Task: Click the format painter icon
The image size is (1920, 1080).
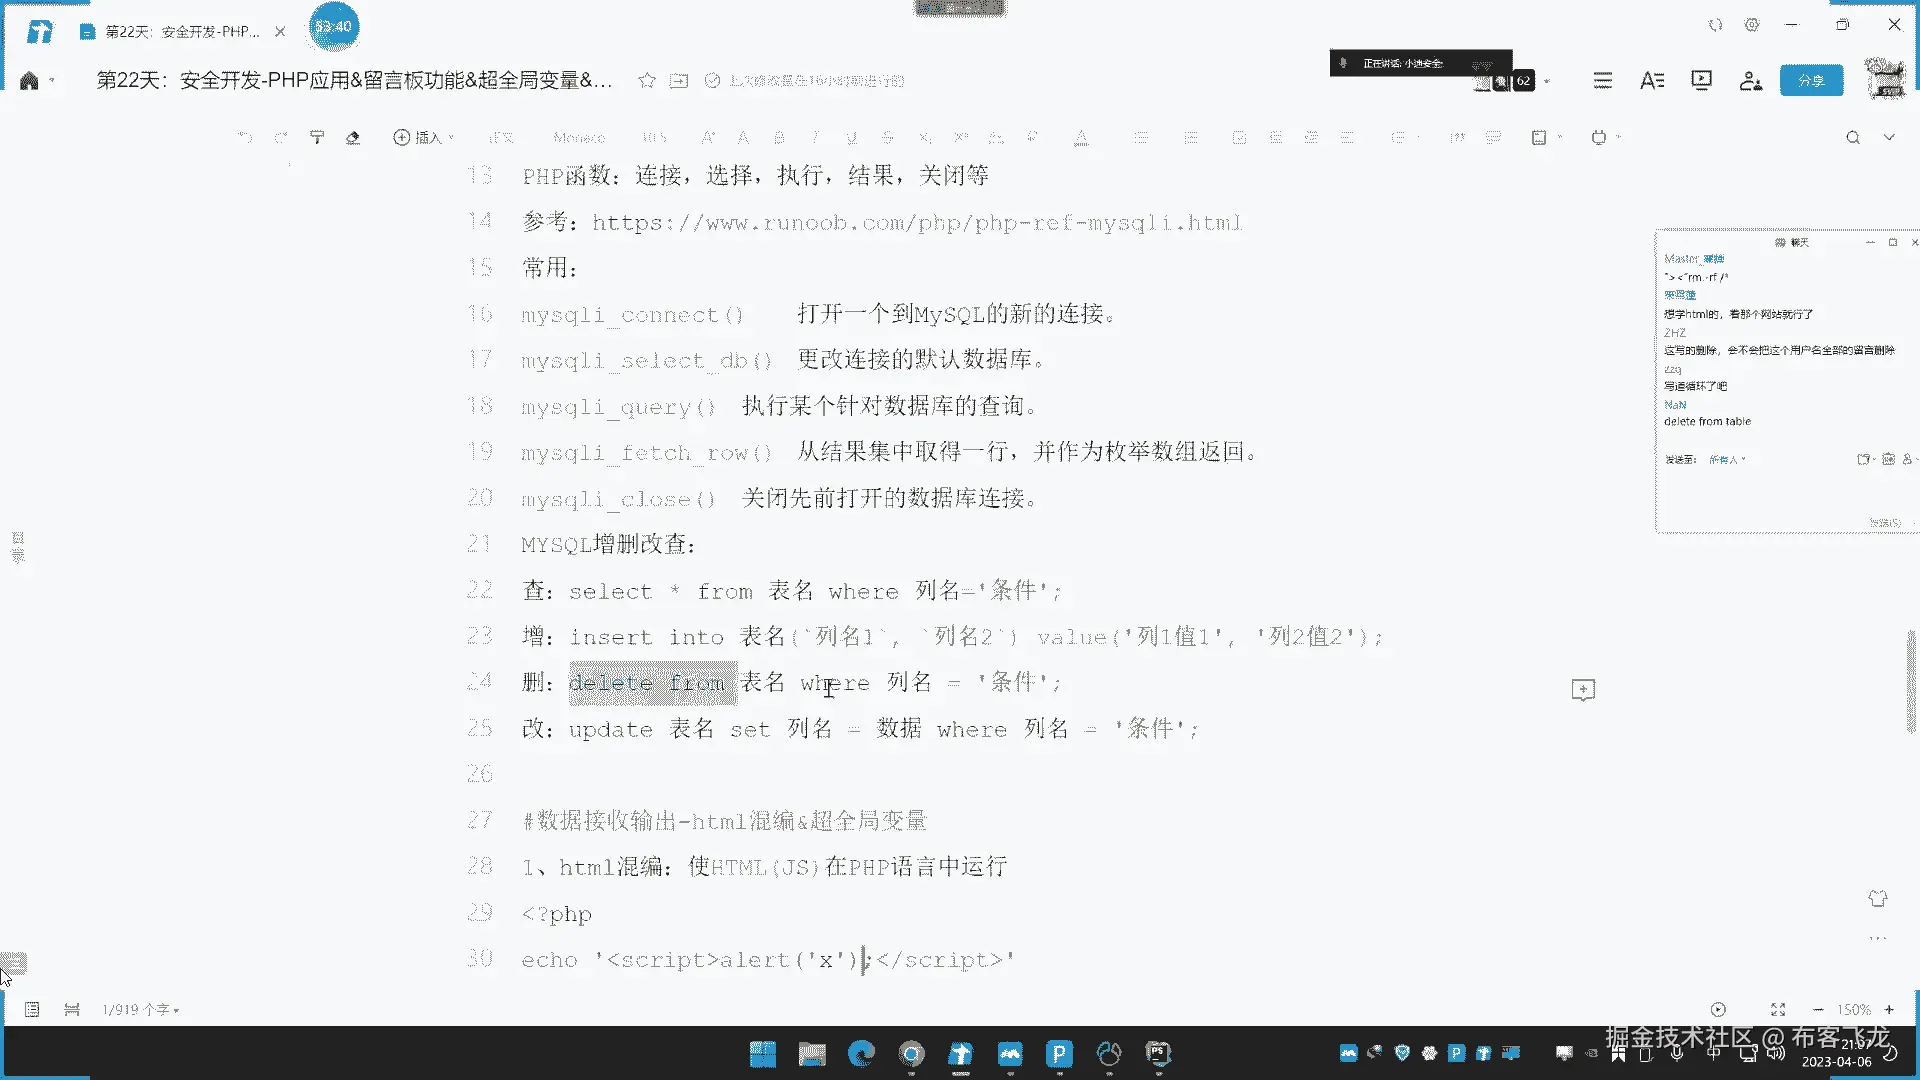Action: (x=317, y=138)
